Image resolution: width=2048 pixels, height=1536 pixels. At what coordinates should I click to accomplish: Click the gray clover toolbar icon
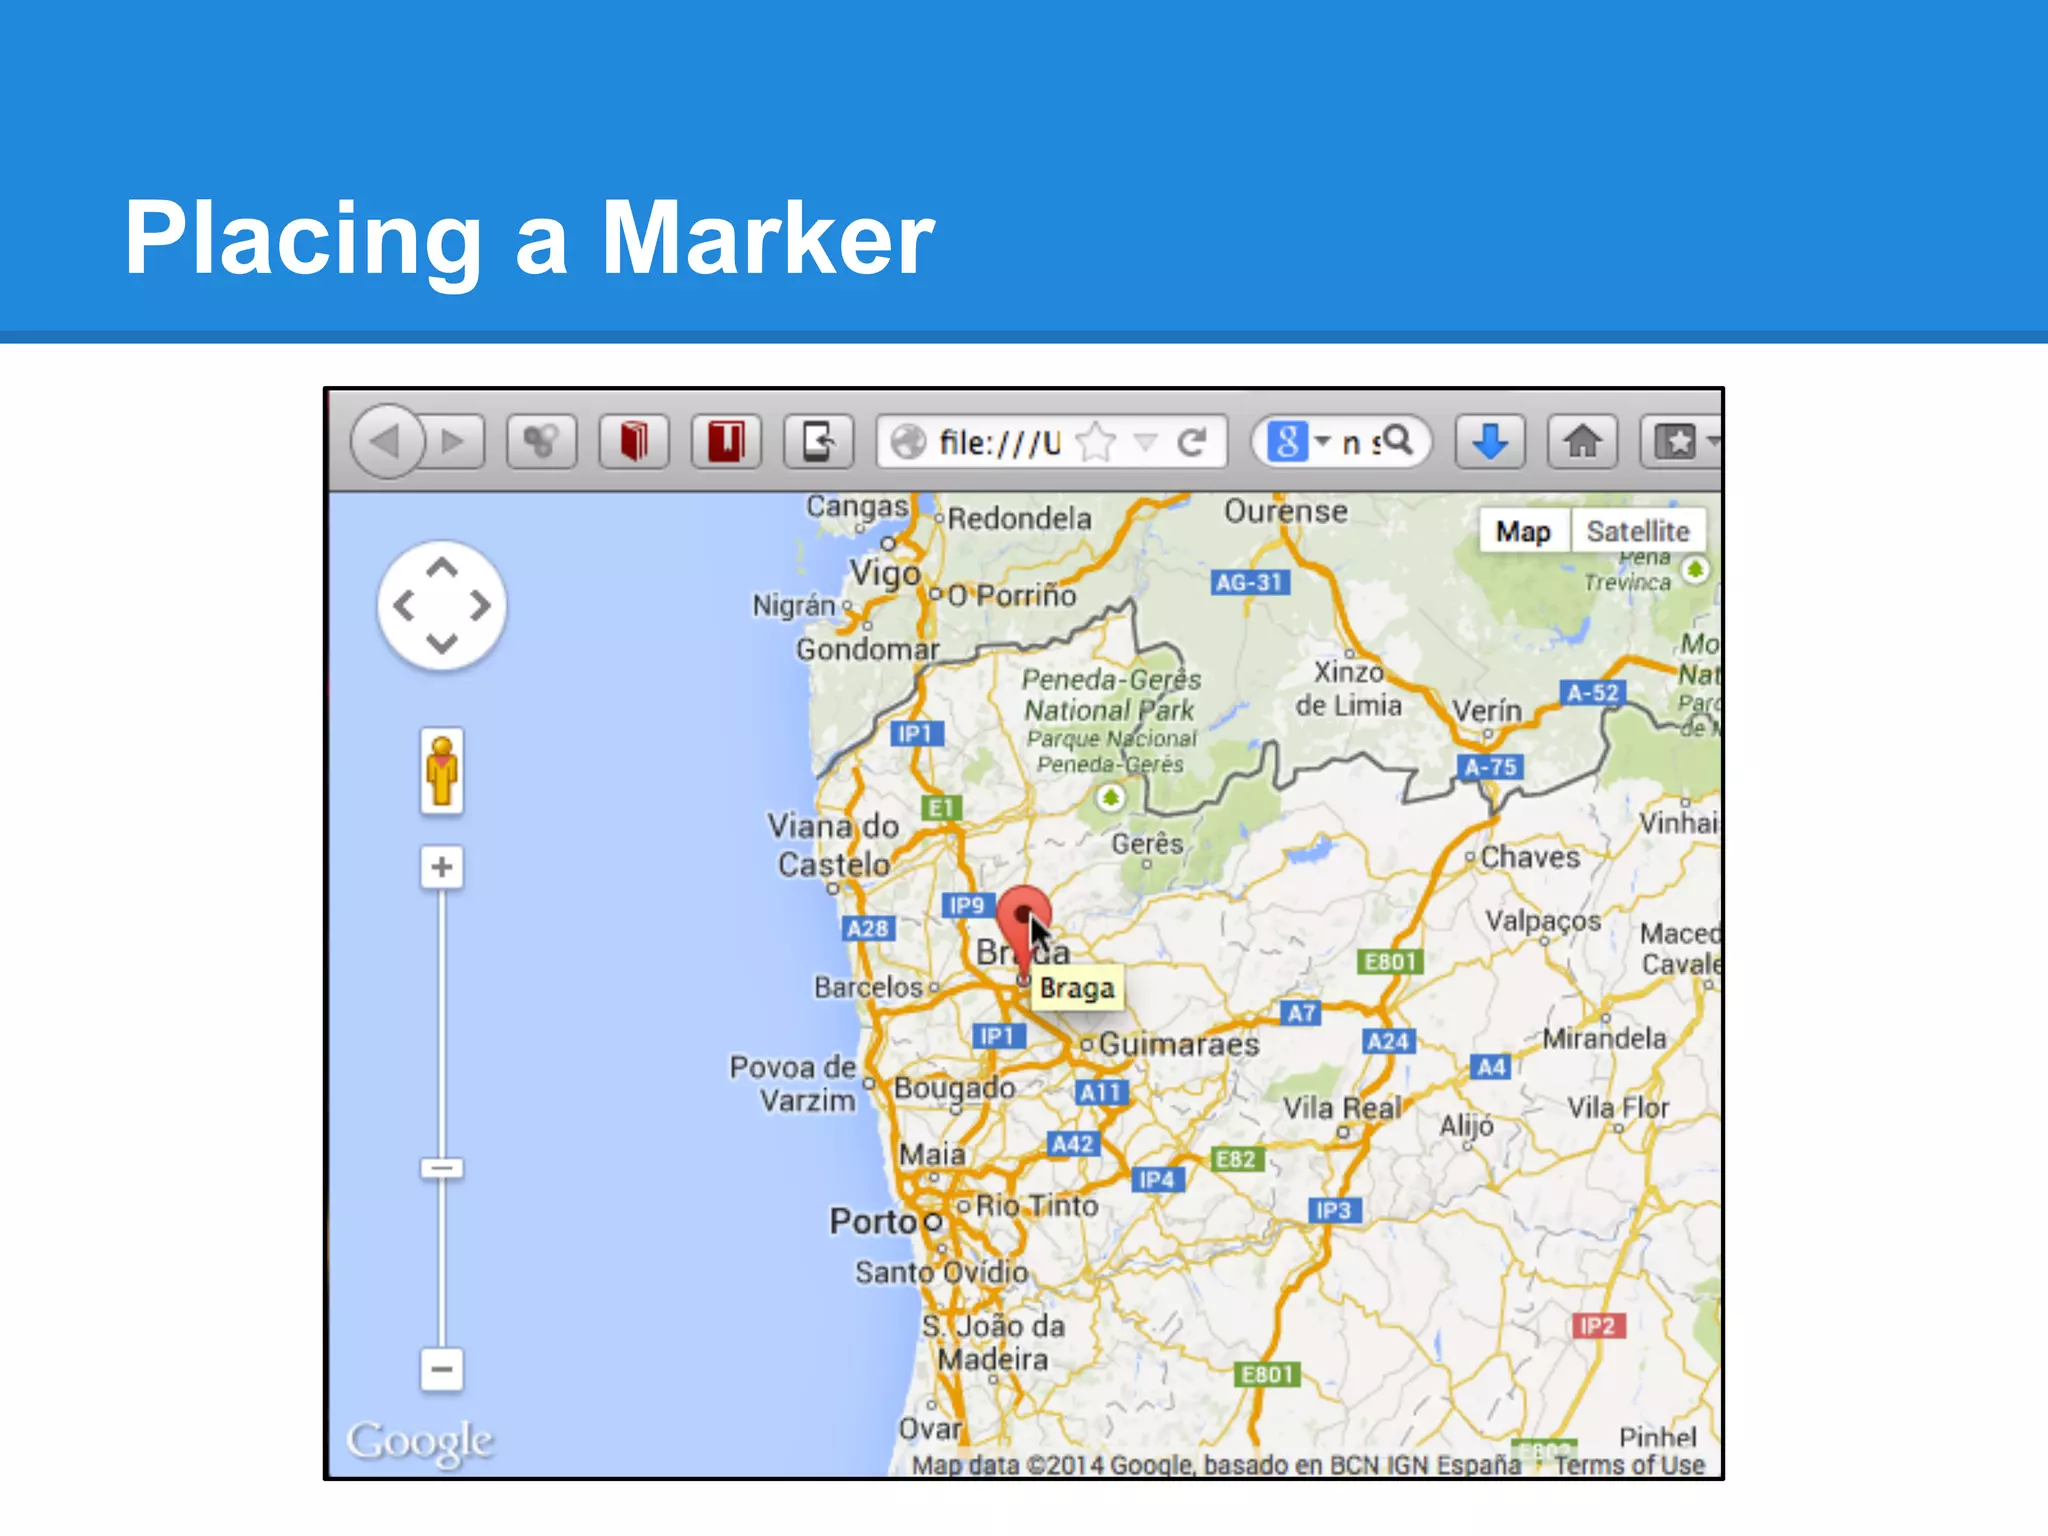(x=542, y=441)
